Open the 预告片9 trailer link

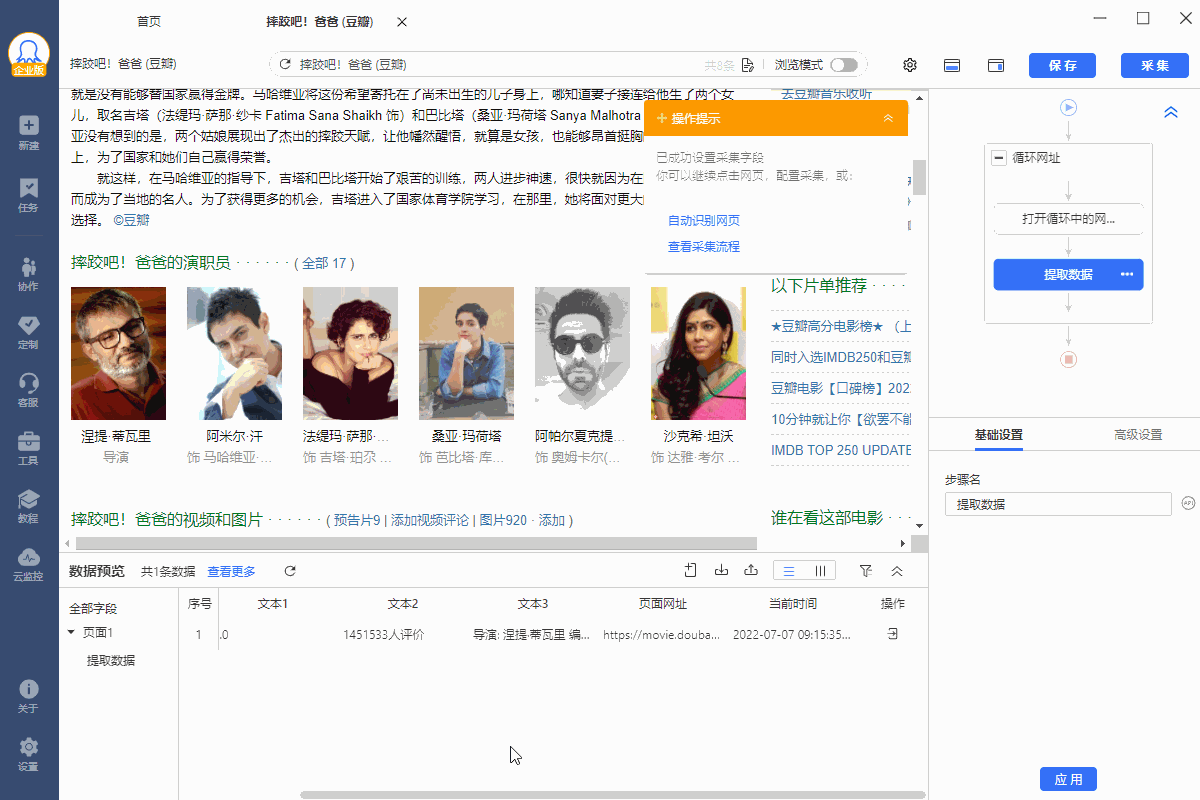(357, 520)
